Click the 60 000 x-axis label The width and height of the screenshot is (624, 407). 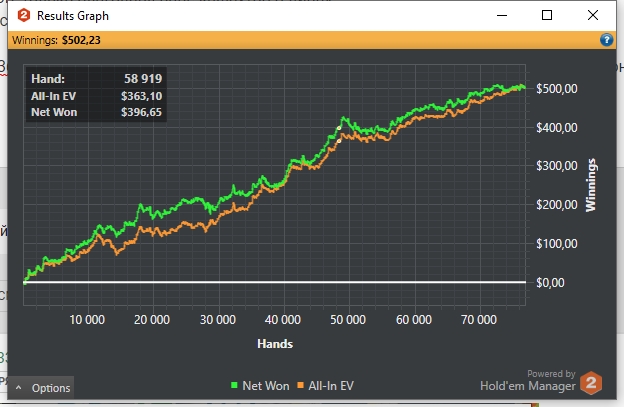(413, 319)
